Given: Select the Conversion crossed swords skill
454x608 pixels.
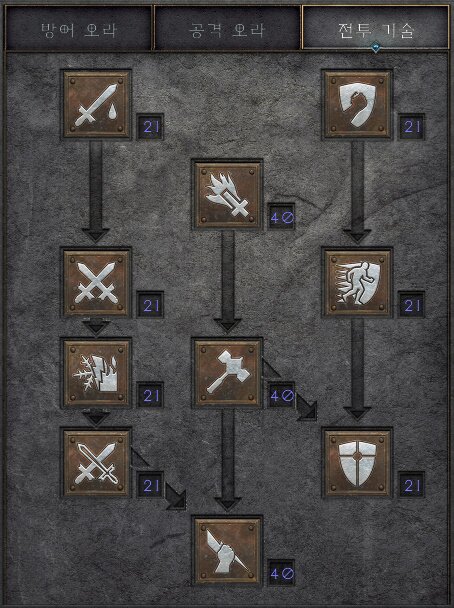Looking at the screenshot, I should click(x=97, y=462).
